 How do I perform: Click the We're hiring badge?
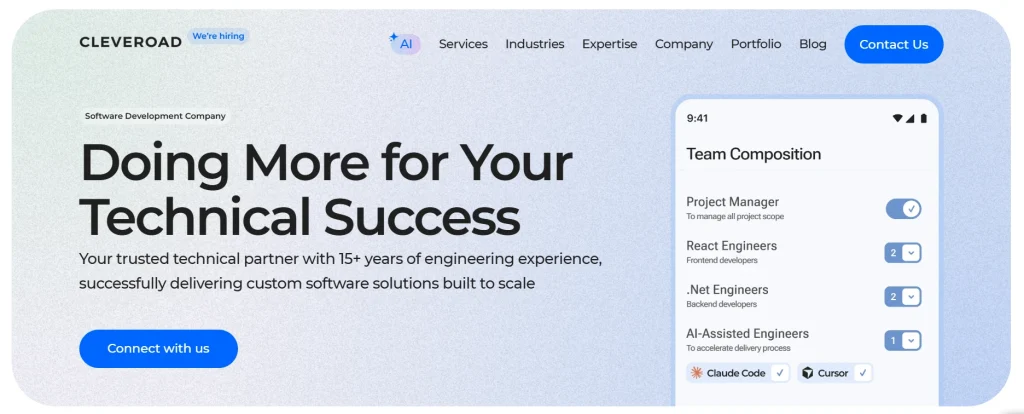218,37
